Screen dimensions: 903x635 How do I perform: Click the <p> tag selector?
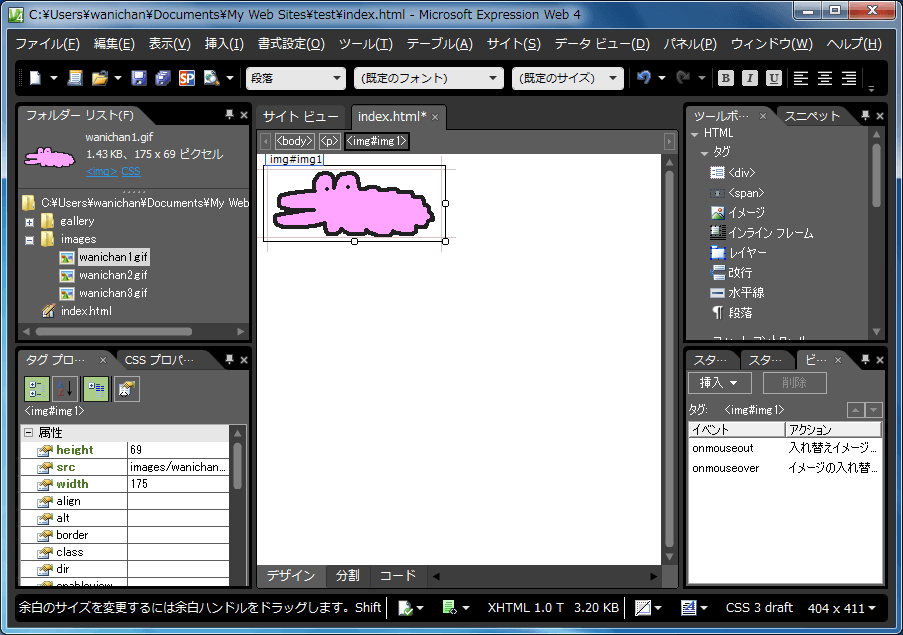tap(329, 141)
